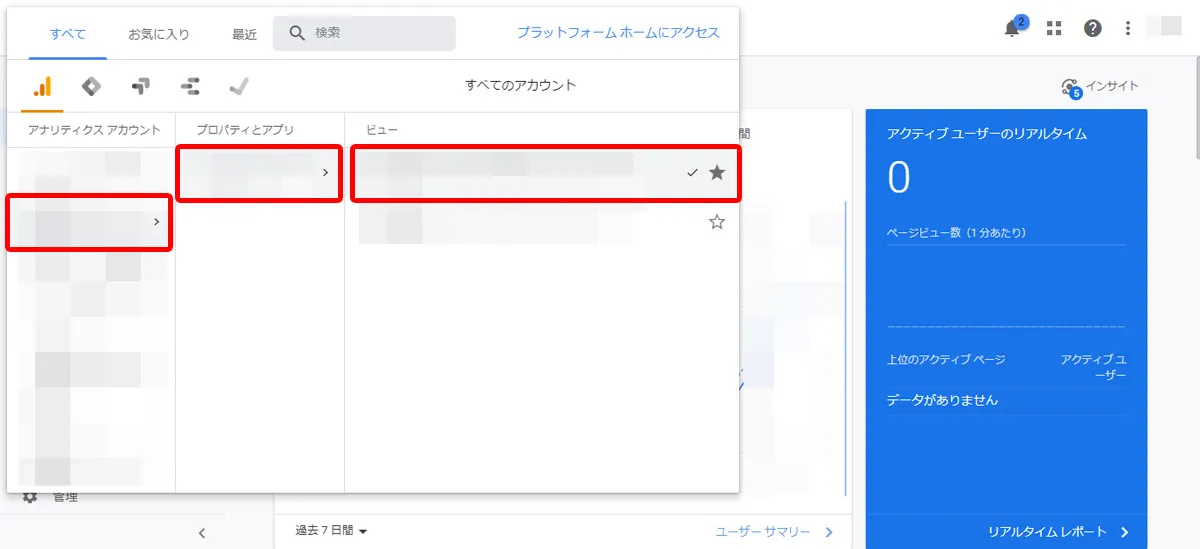Open the リアルタイム レポート link
This screenshot has height=549, width=1200.
1058,532
